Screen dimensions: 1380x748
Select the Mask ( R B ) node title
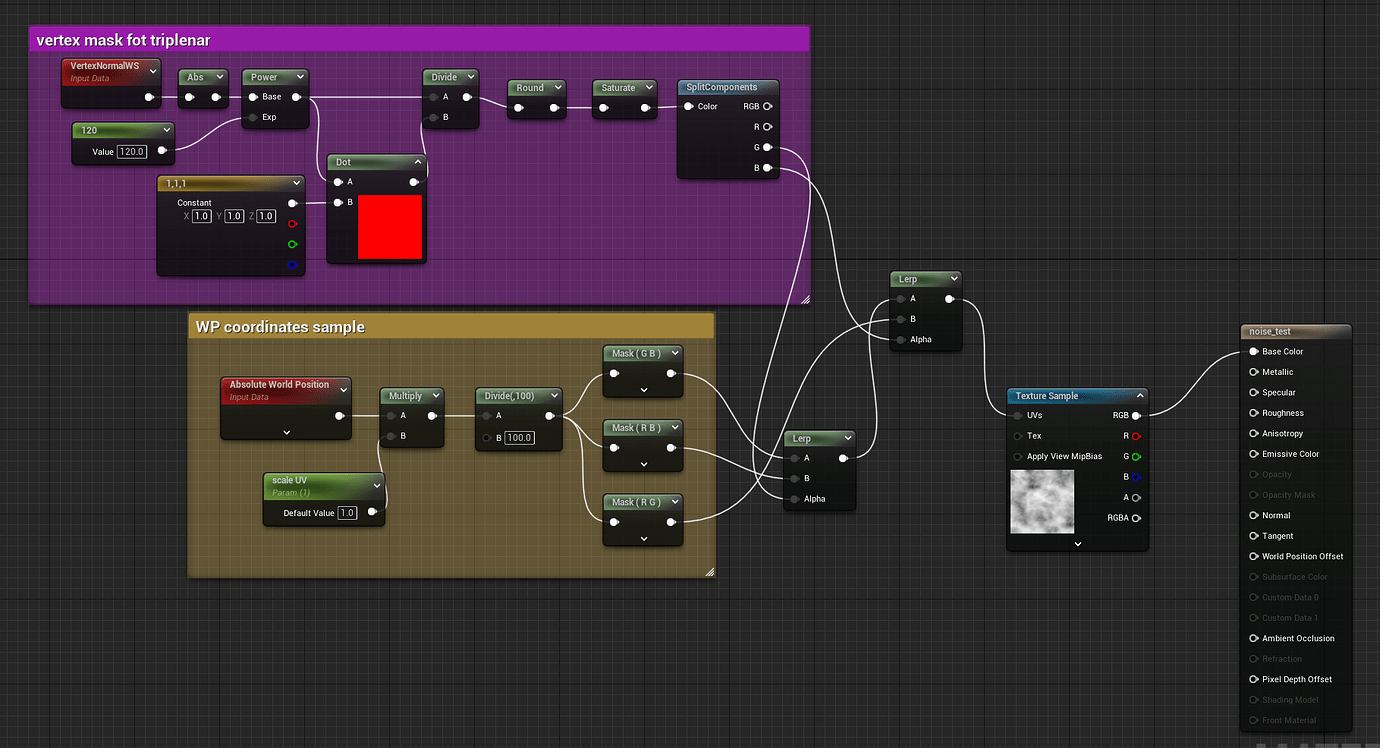[x=635, y=428]
